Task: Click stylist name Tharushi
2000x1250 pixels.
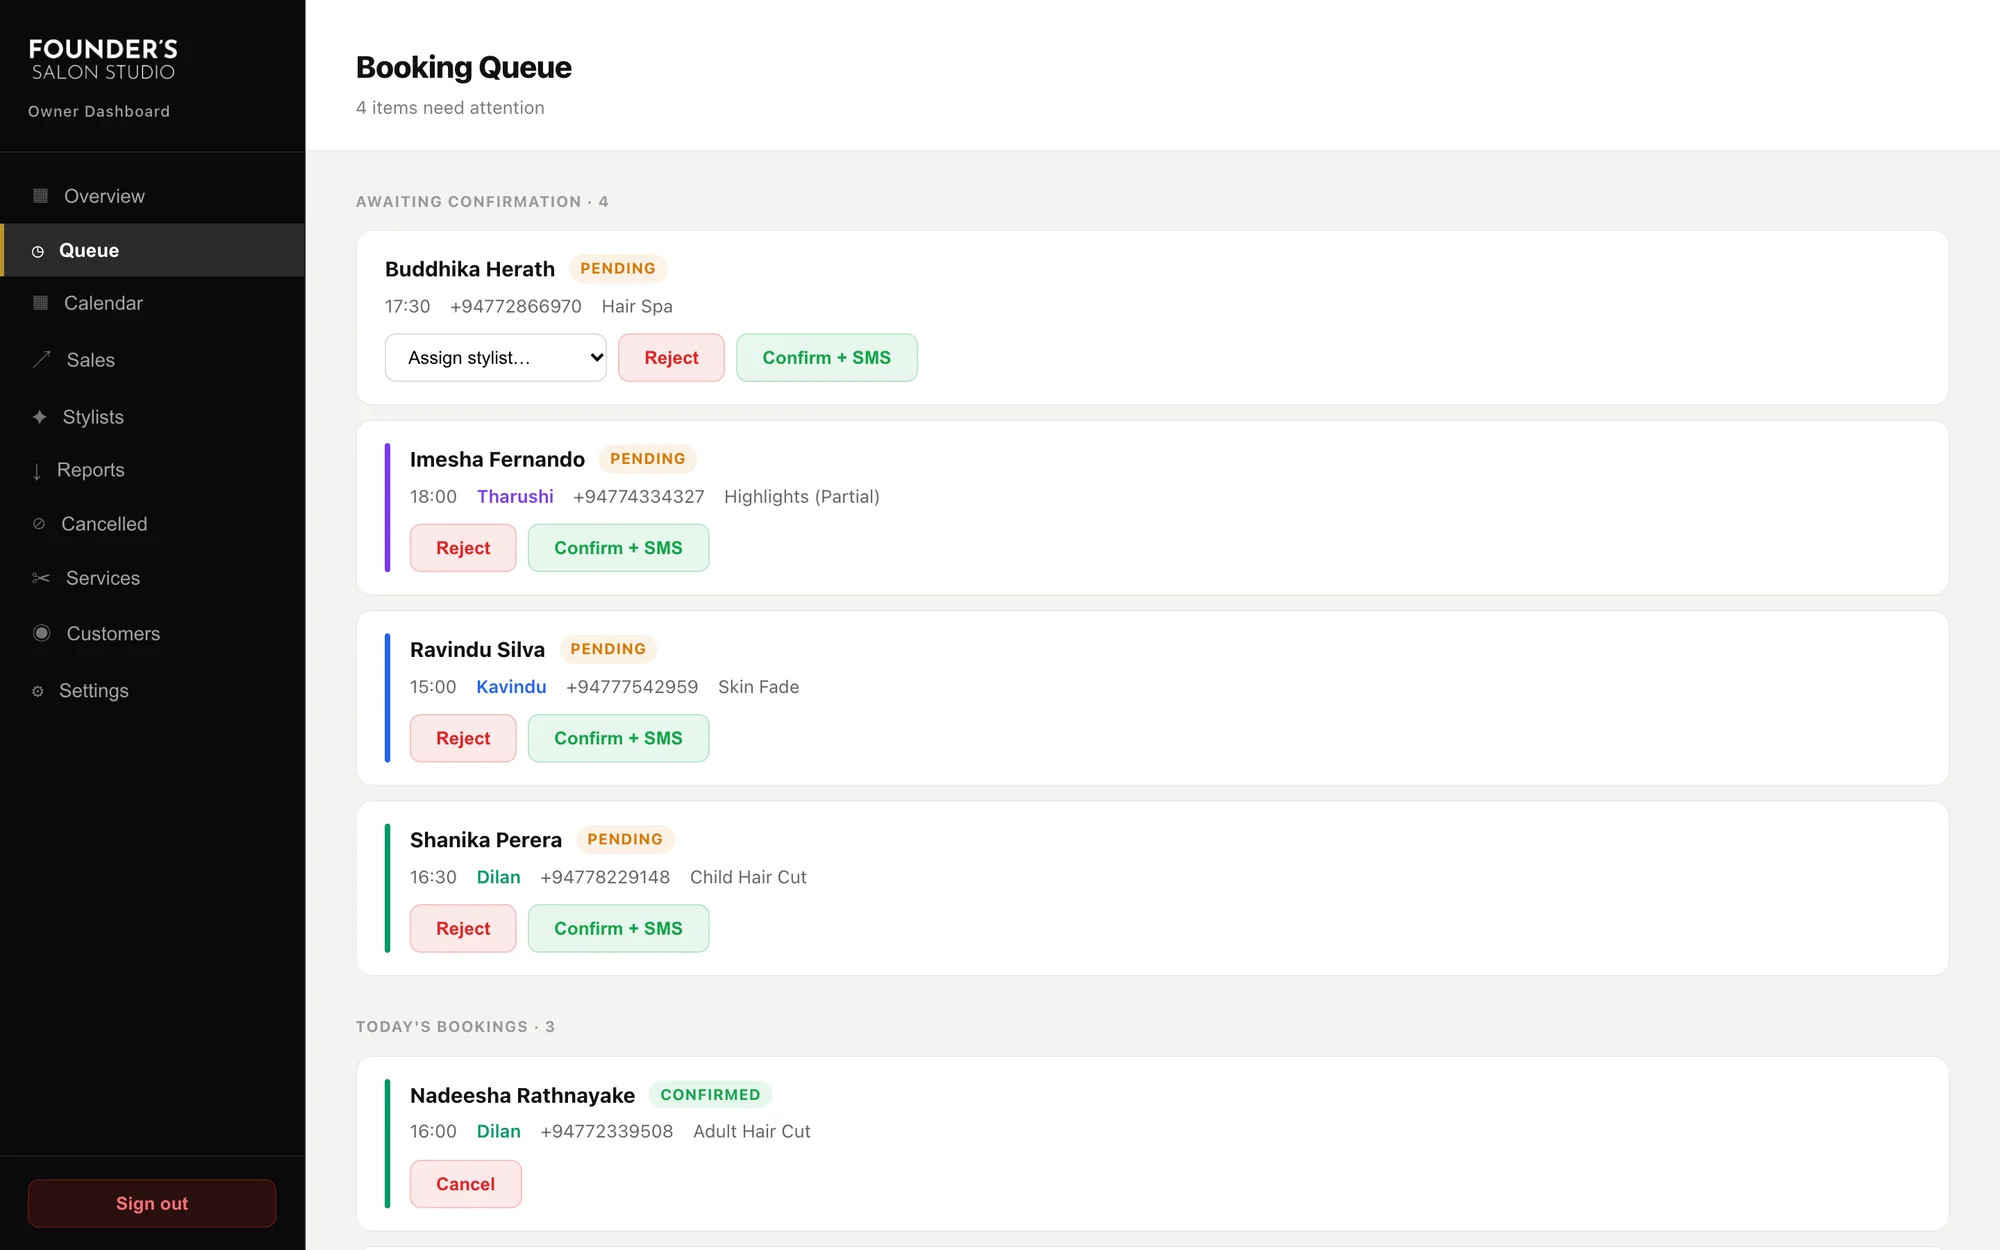Action: (x=515, y=496)
